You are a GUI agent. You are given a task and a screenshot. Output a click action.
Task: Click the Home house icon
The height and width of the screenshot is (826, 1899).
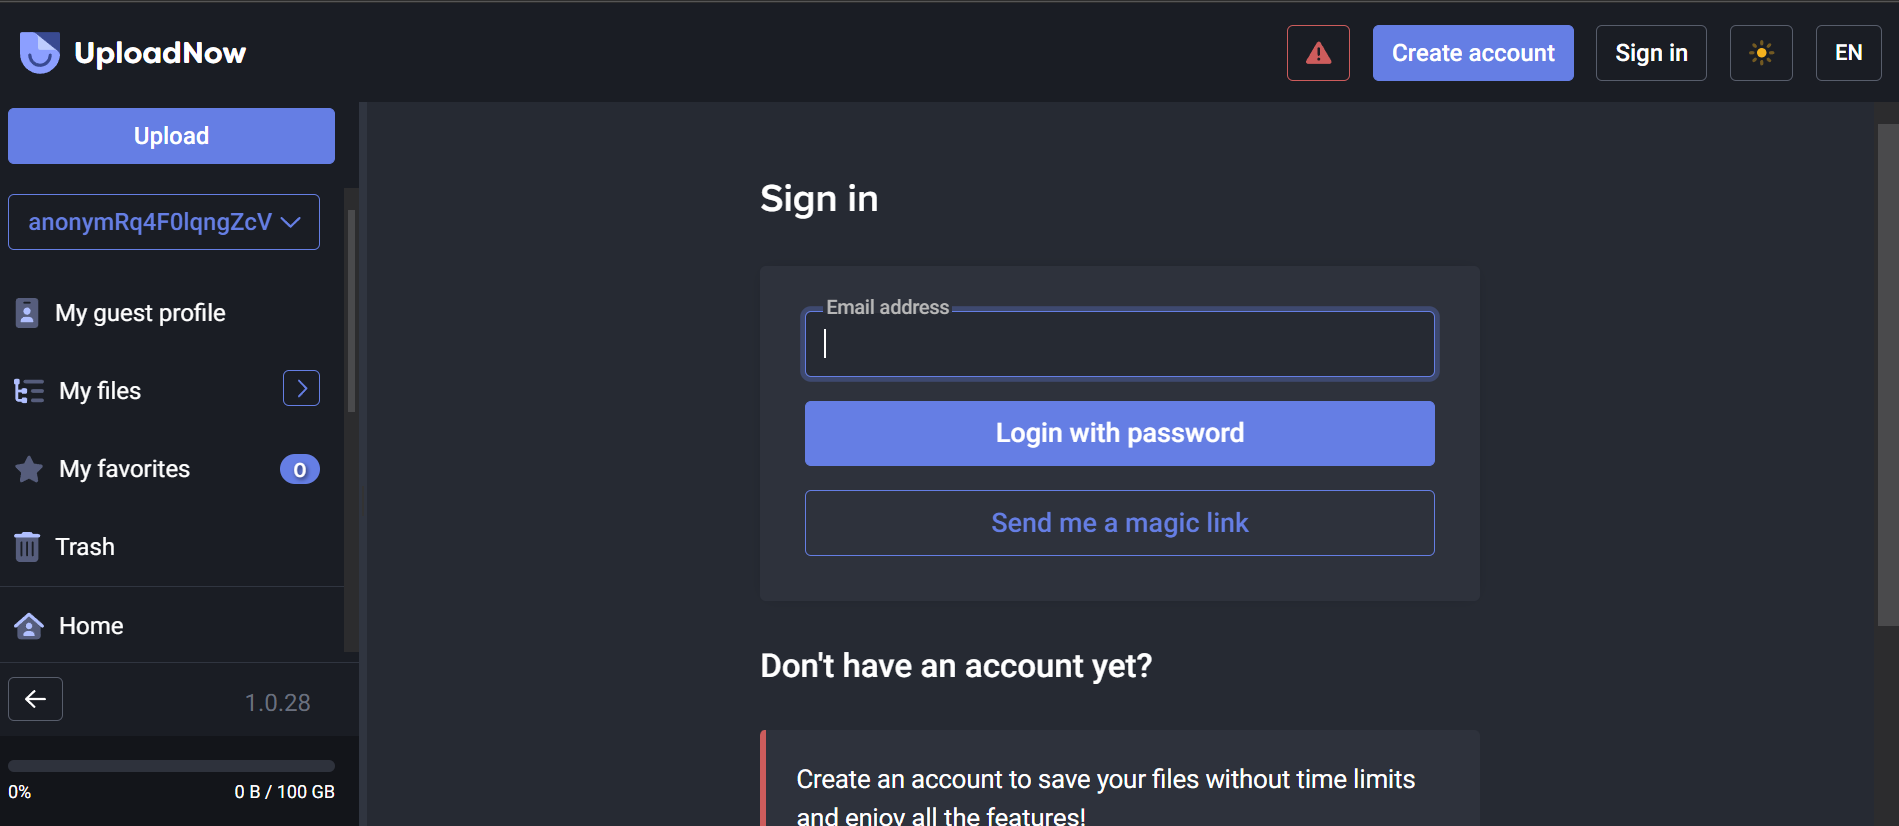click(x=29, y=626)
